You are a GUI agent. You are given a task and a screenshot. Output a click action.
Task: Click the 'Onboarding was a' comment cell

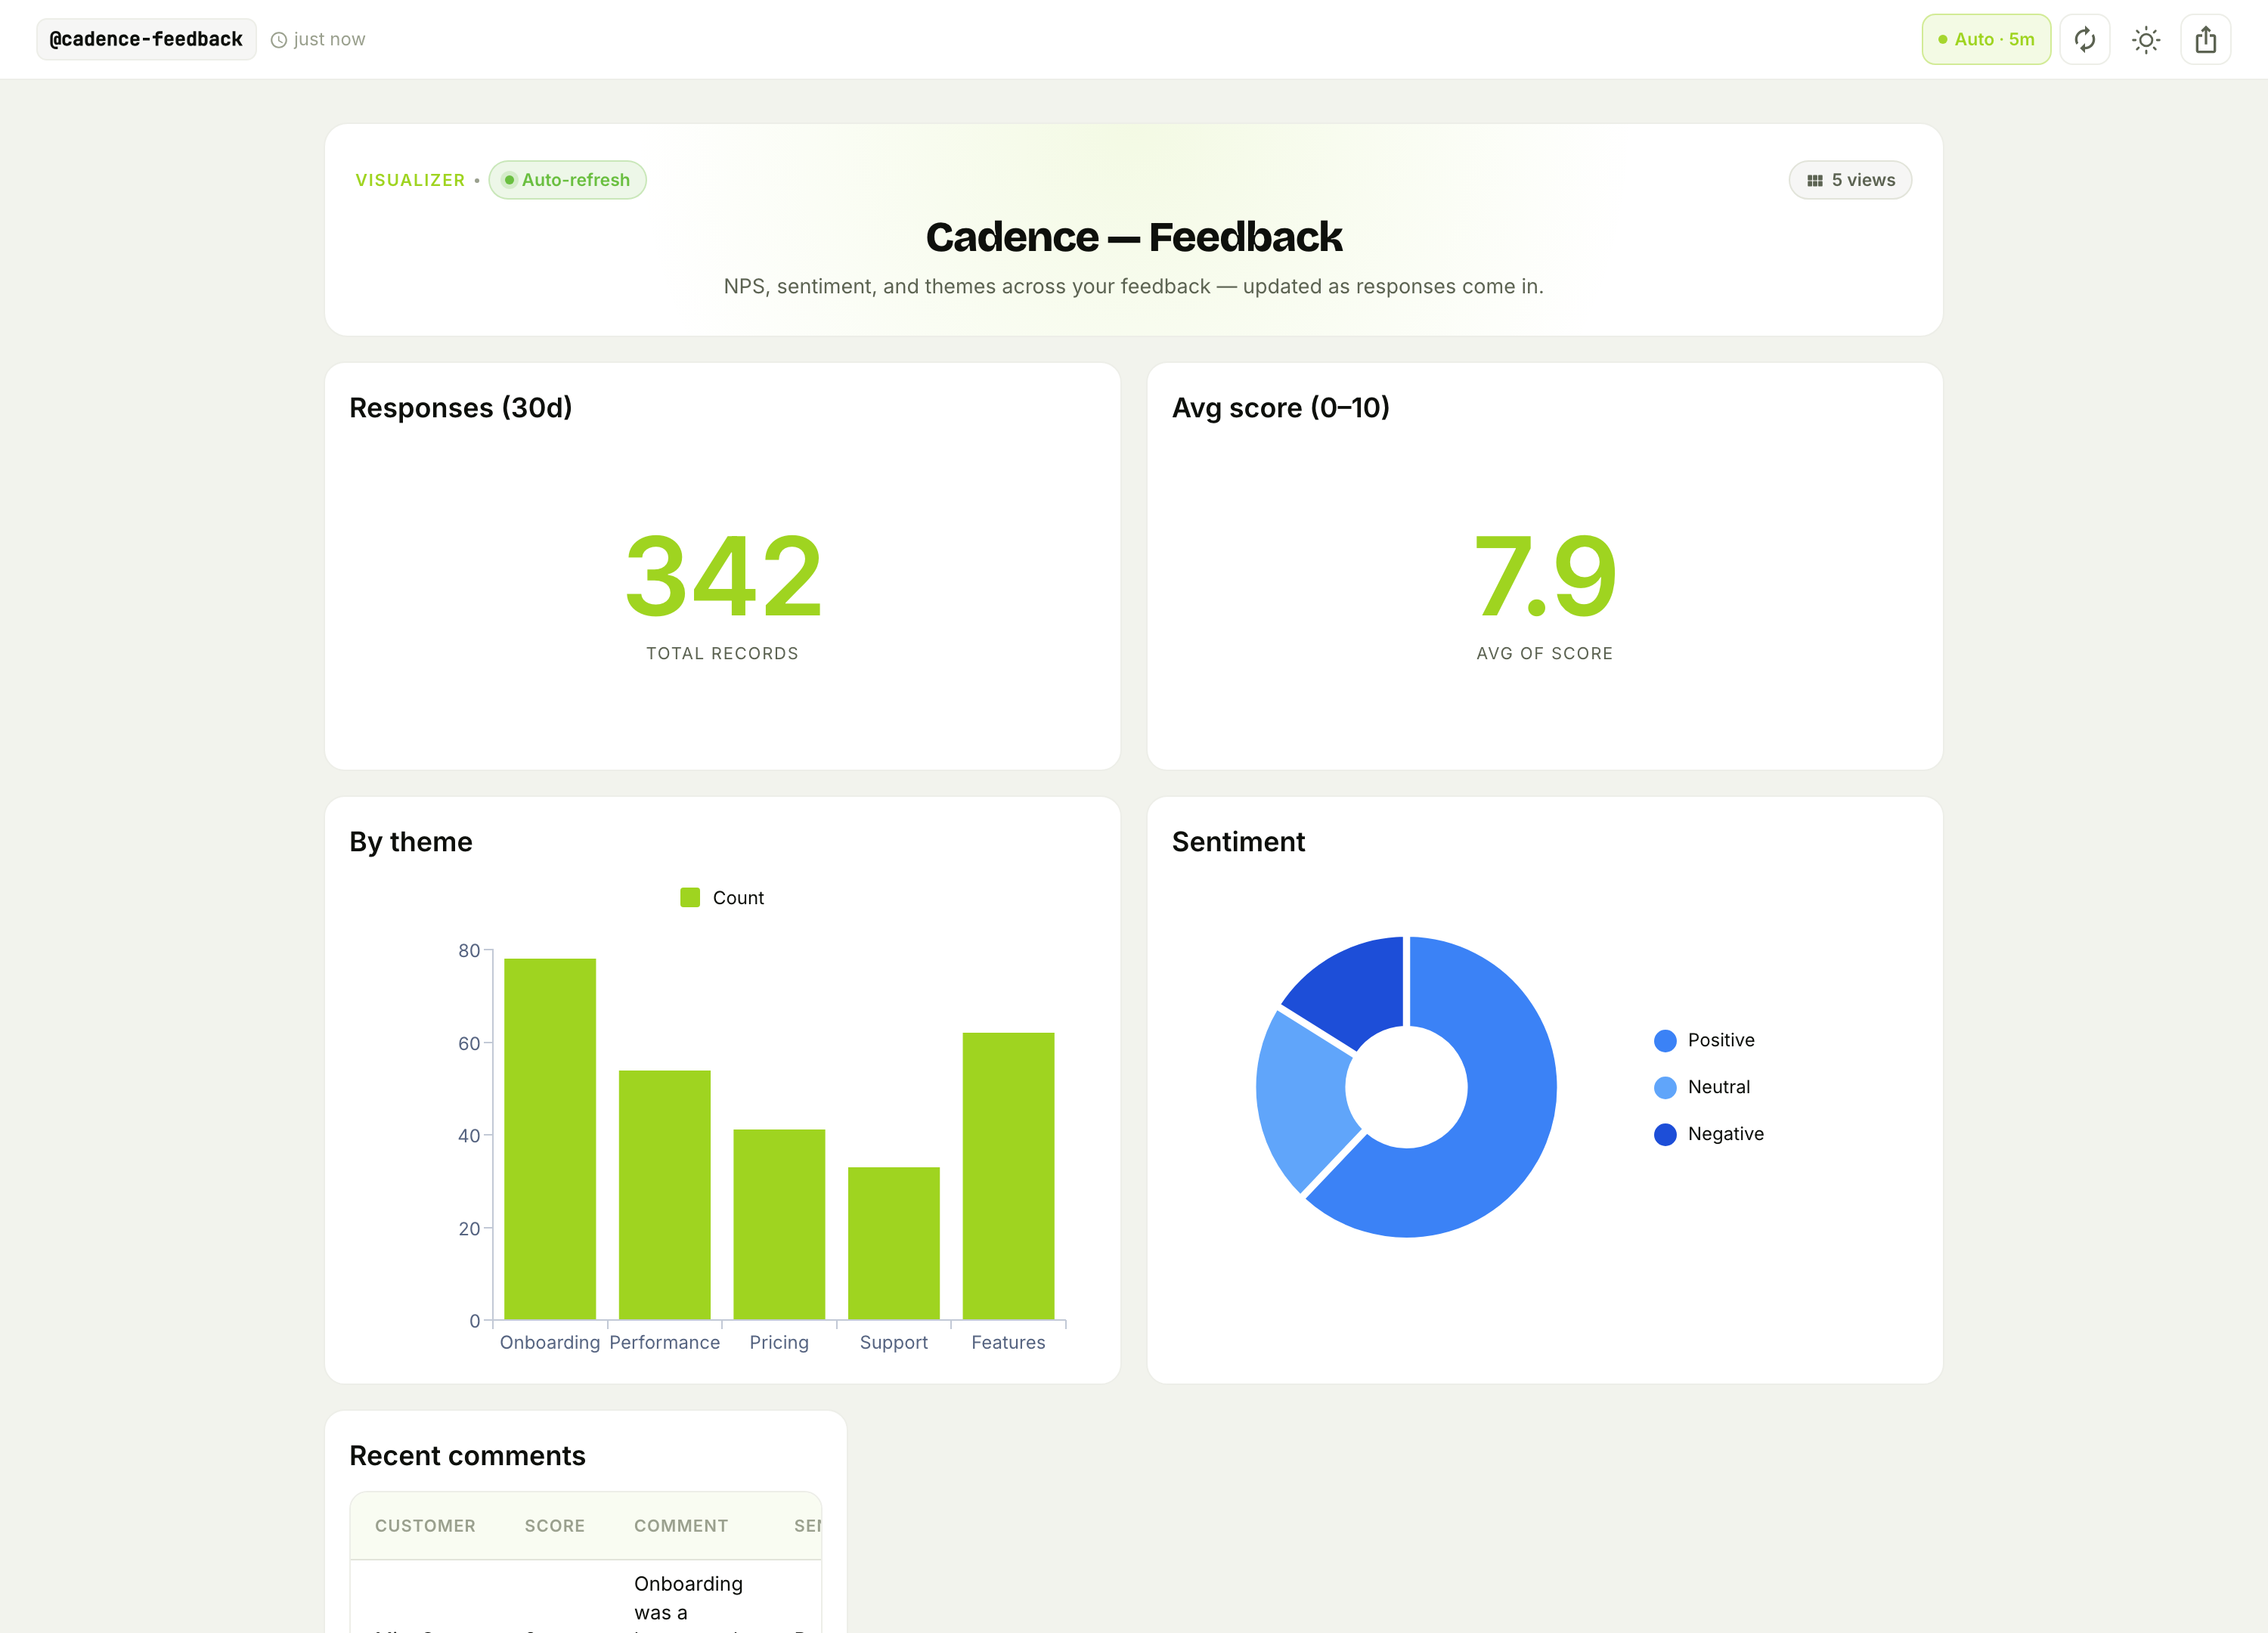pyautogui.click(x=688, y=1598)
